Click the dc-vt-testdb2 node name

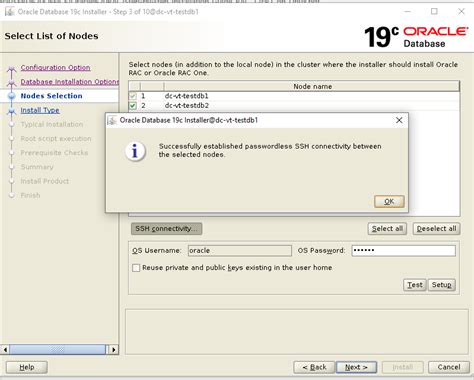(x=186, y=106)
